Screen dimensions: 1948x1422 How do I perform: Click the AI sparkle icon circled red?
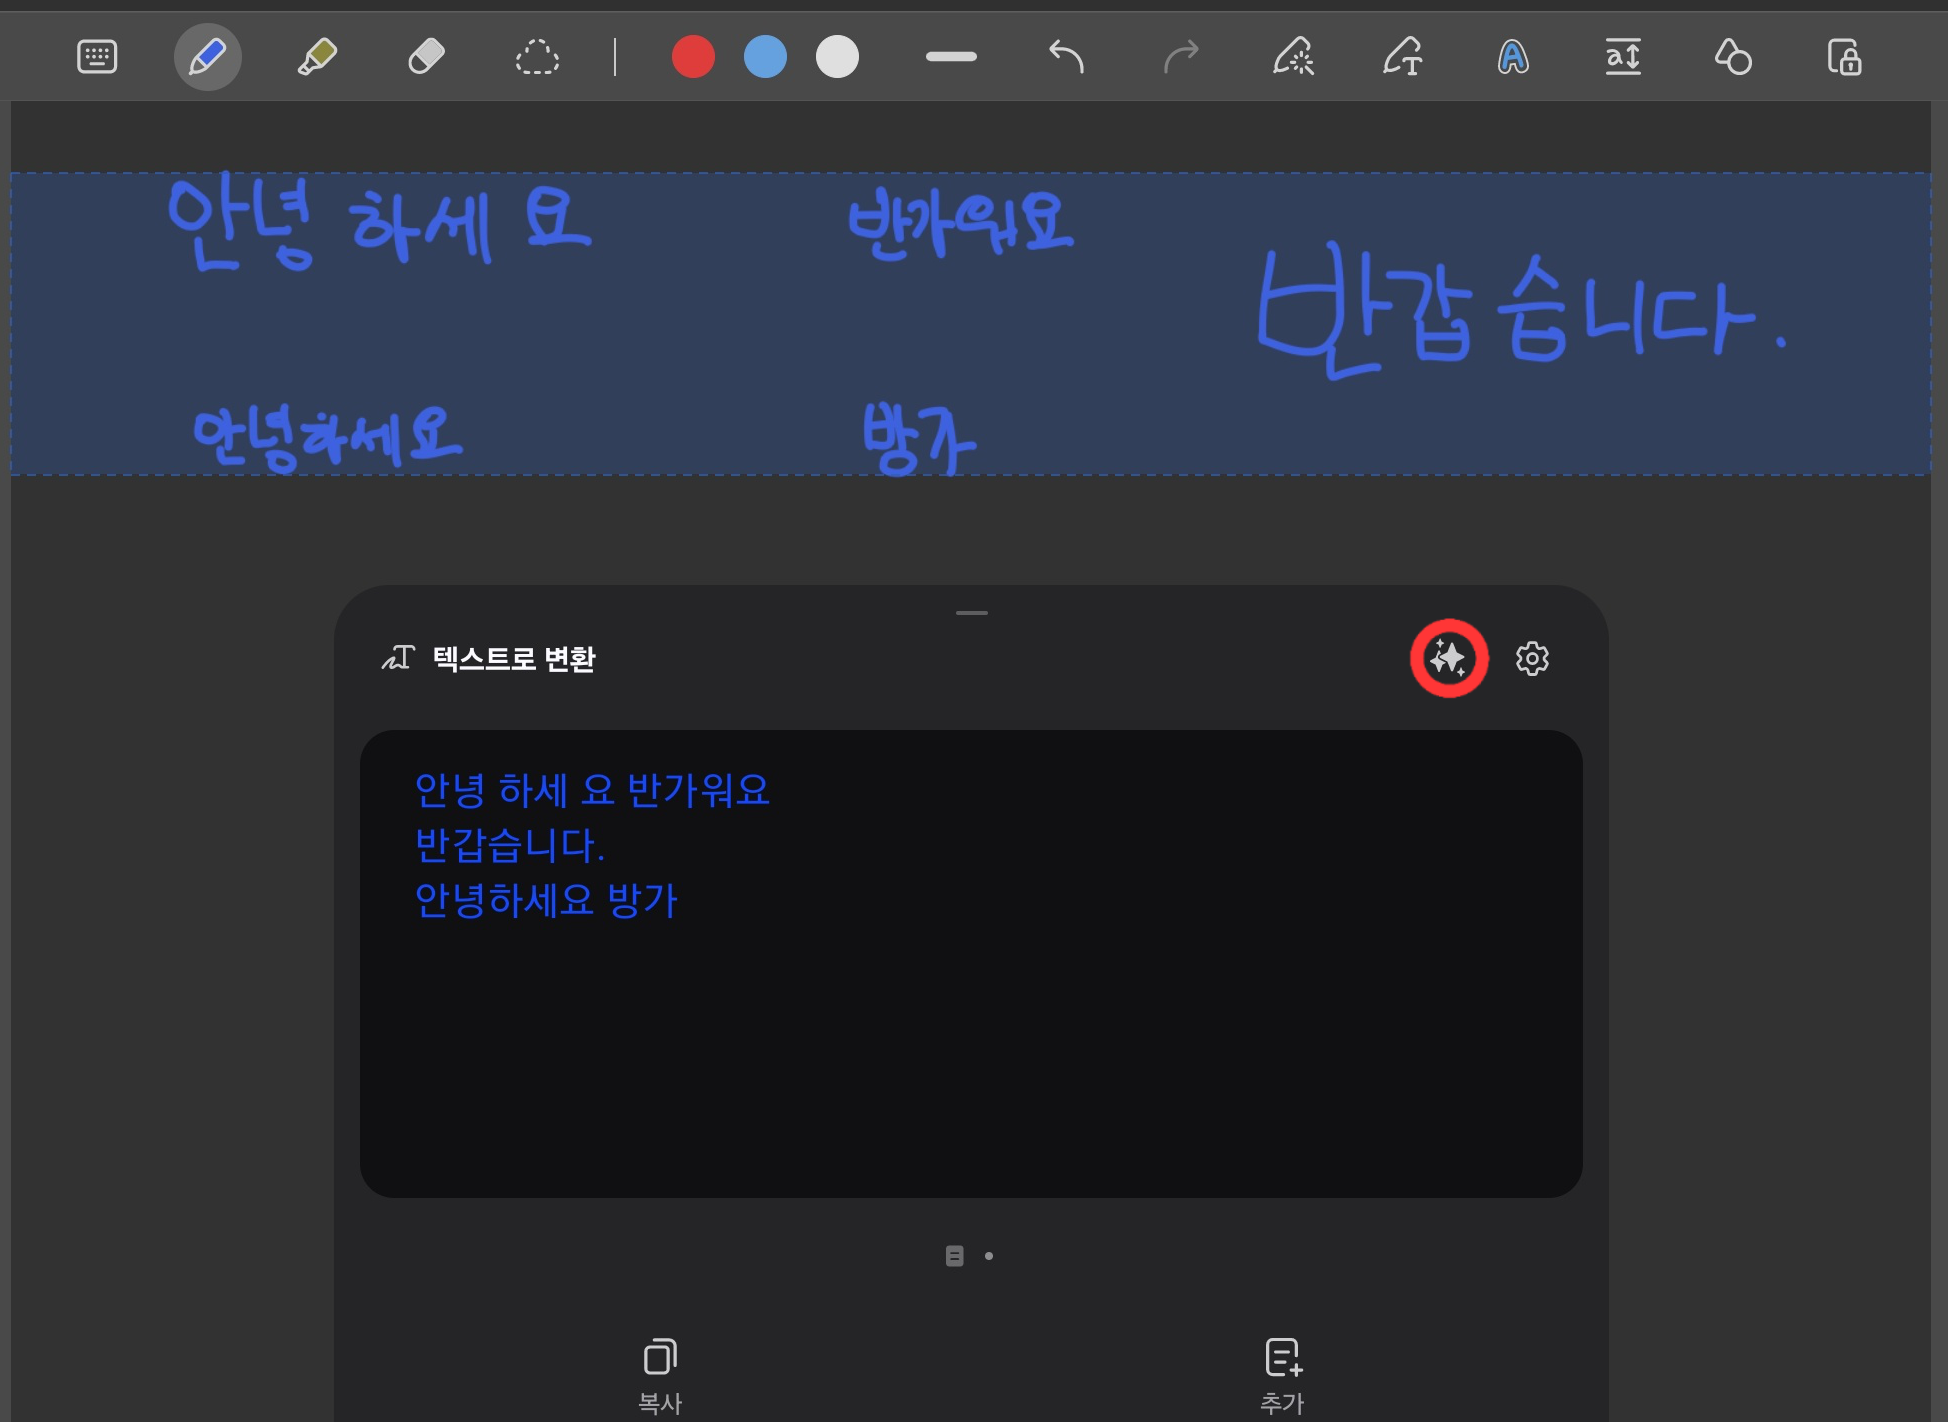1448,658
